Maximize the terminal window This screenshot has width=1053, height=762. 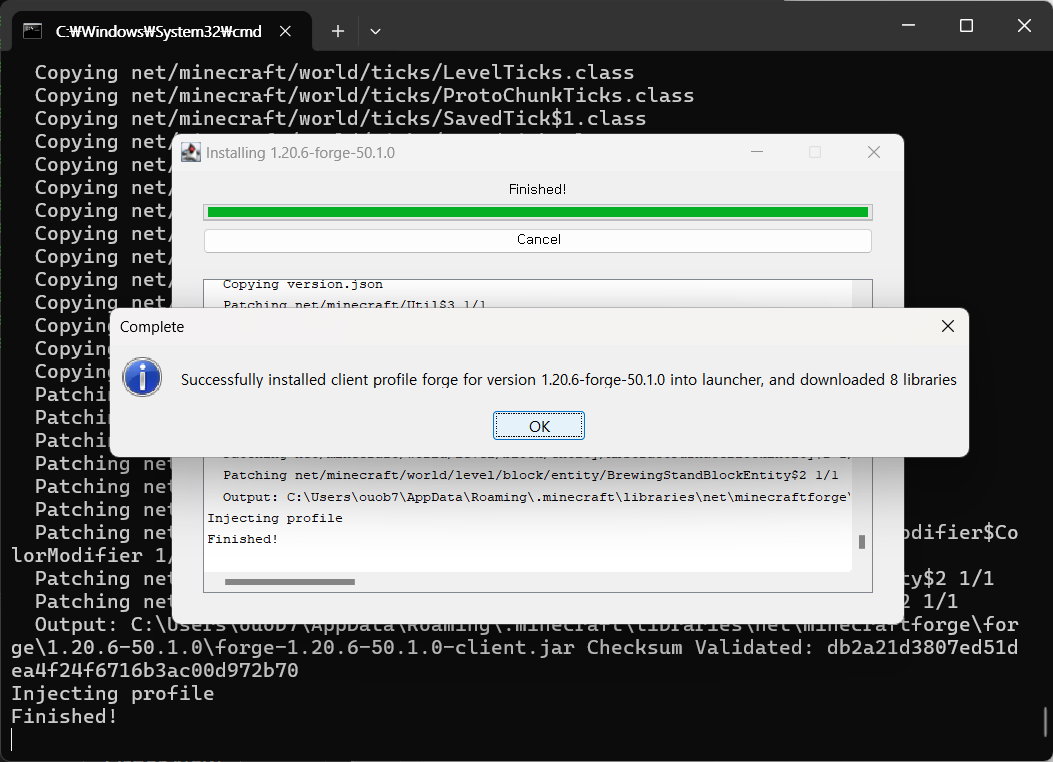pyautogui.click(x=966, y=26)
